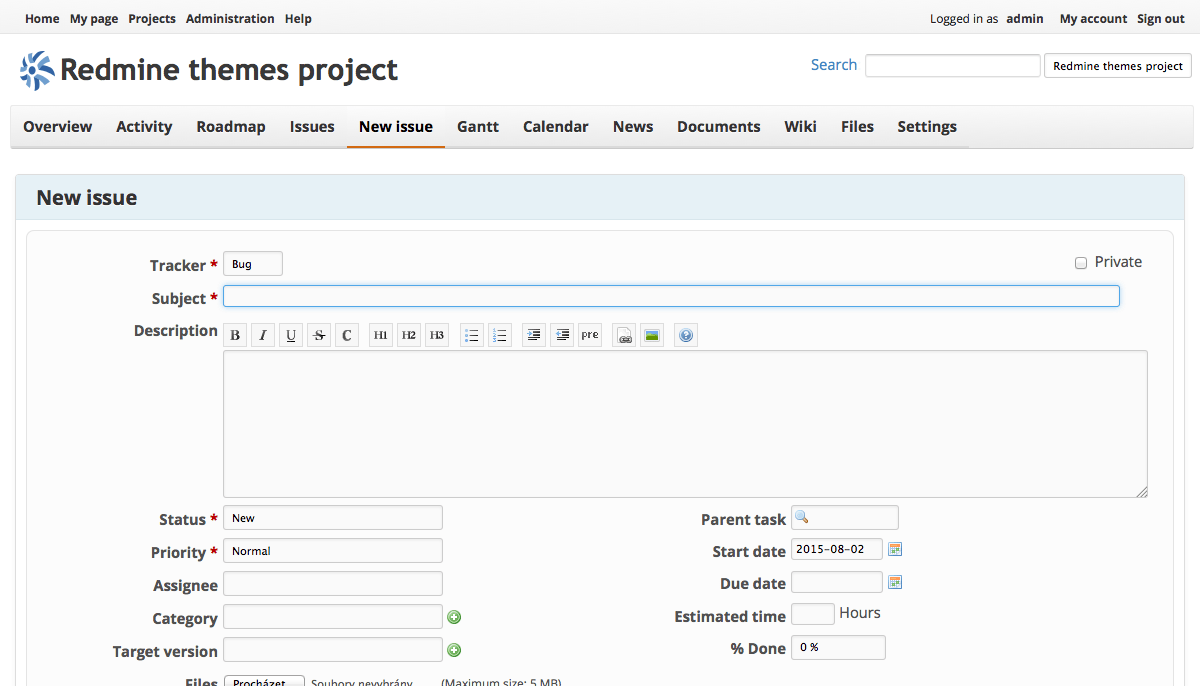This screenshot has height=686, width=1200.
Task: Insert preformatted text with pre button
Action: point(590,335)
